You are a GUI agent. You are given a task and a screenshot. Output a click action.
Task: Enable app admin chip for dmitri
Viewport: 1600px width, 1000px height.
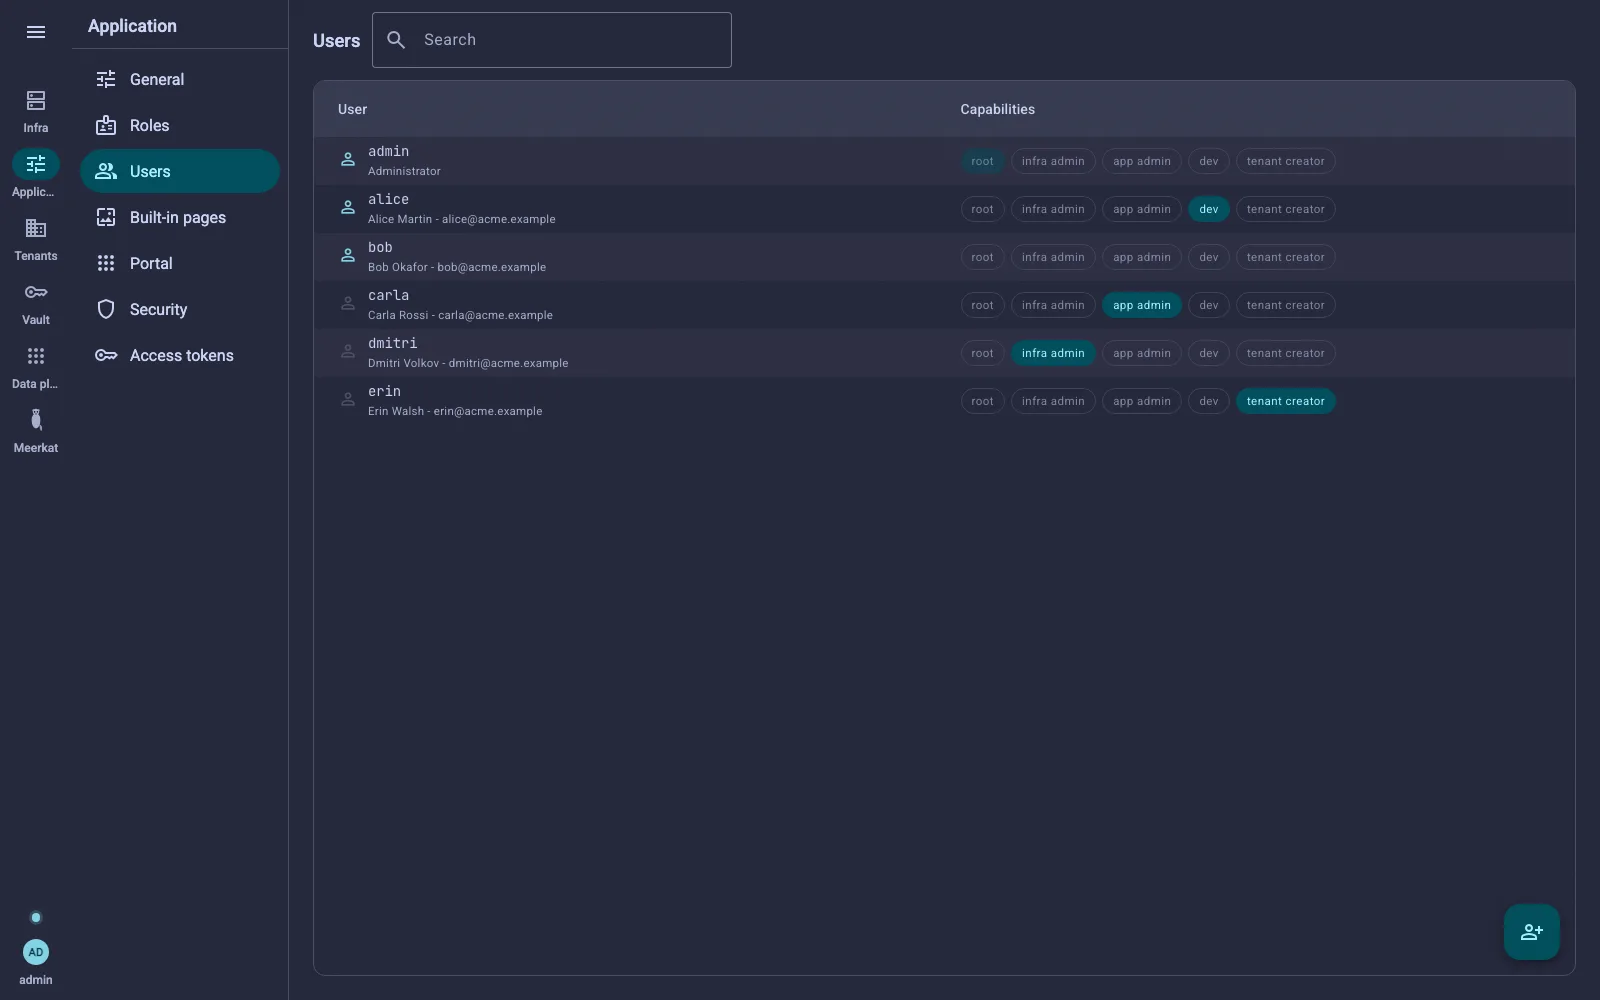coord(1142,353)
